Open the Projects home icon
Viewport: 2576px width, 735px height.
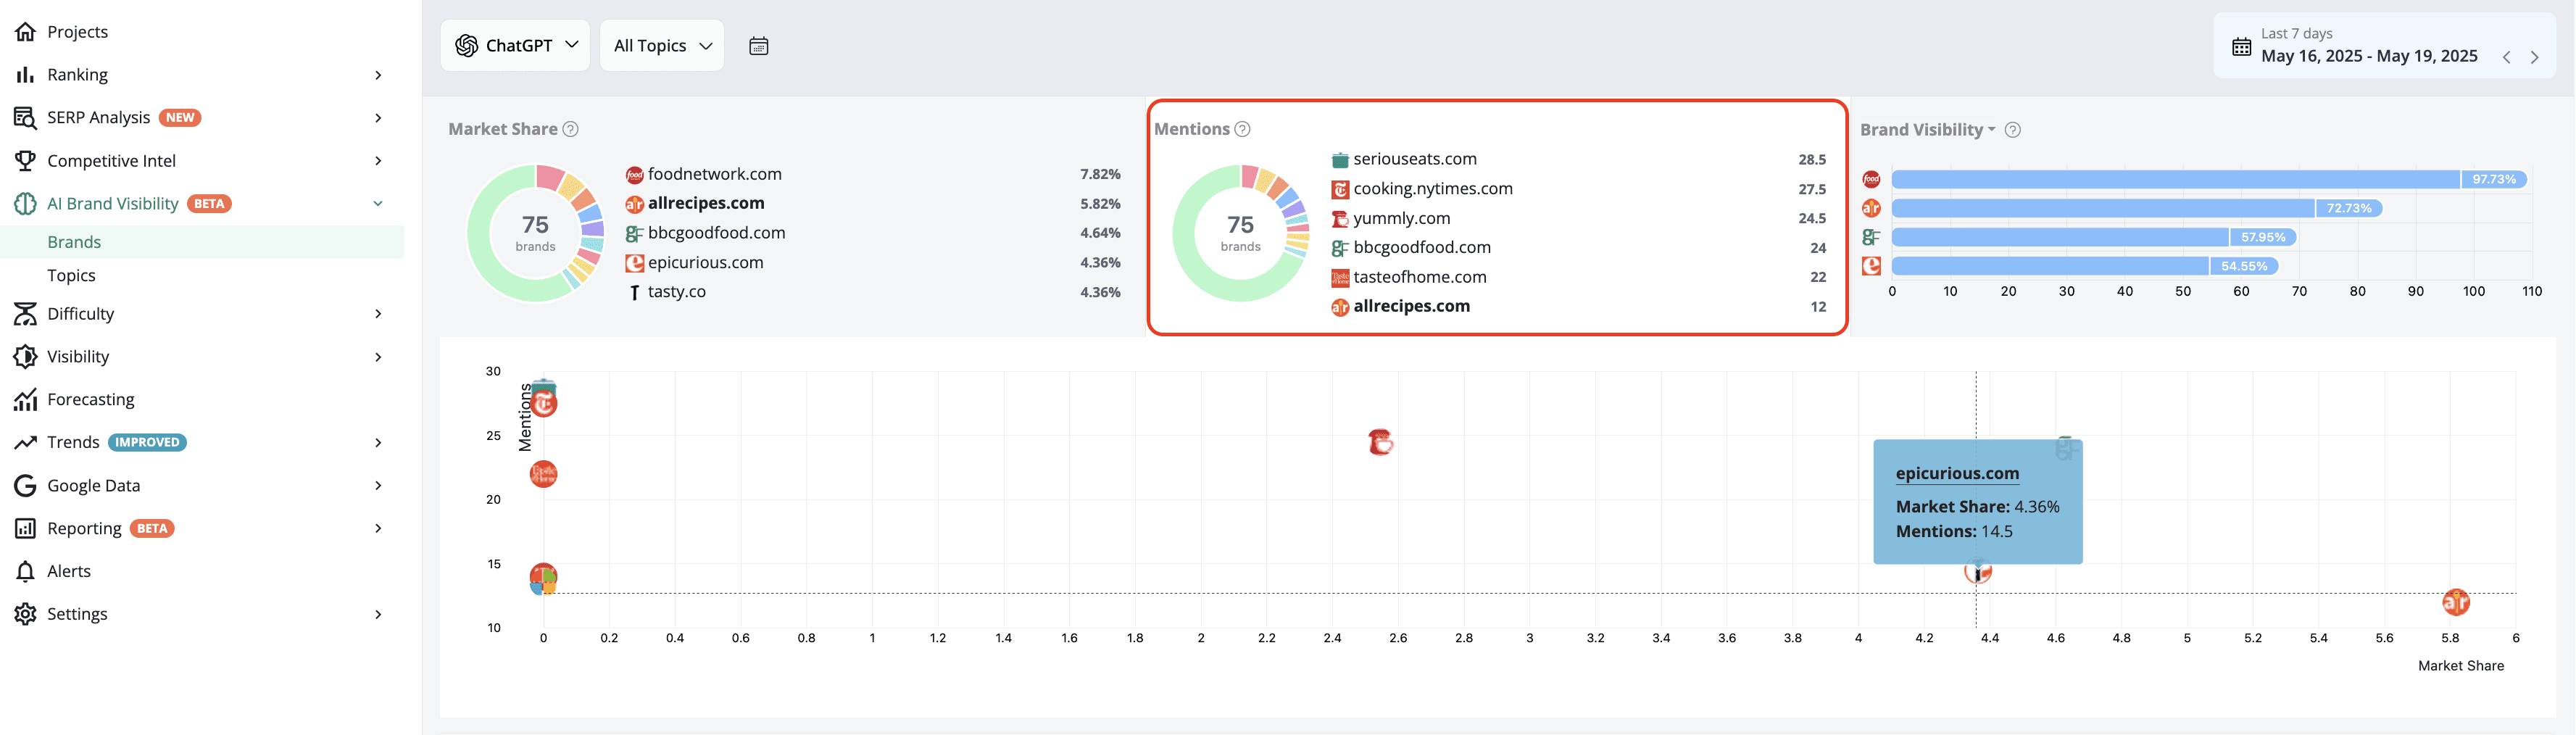click(x=25, y=32)
